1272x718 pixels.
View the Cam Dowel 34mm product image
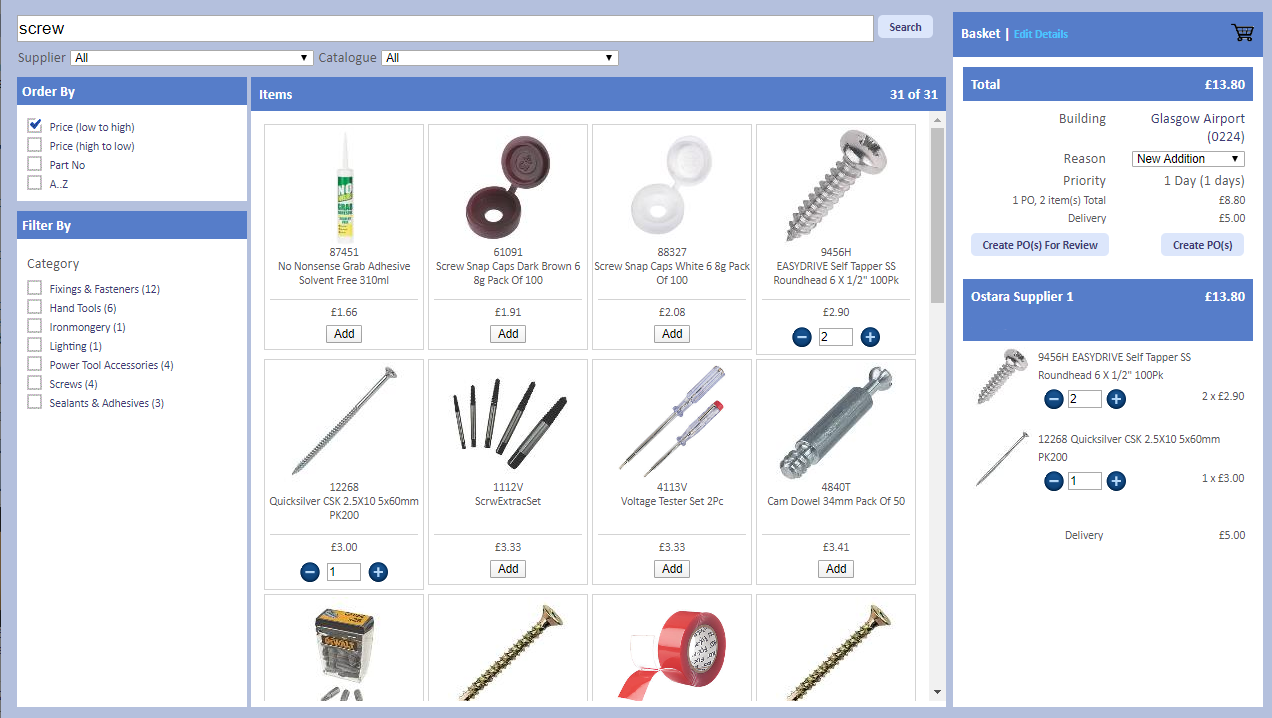pyautogui.click(x=836, y=420)
